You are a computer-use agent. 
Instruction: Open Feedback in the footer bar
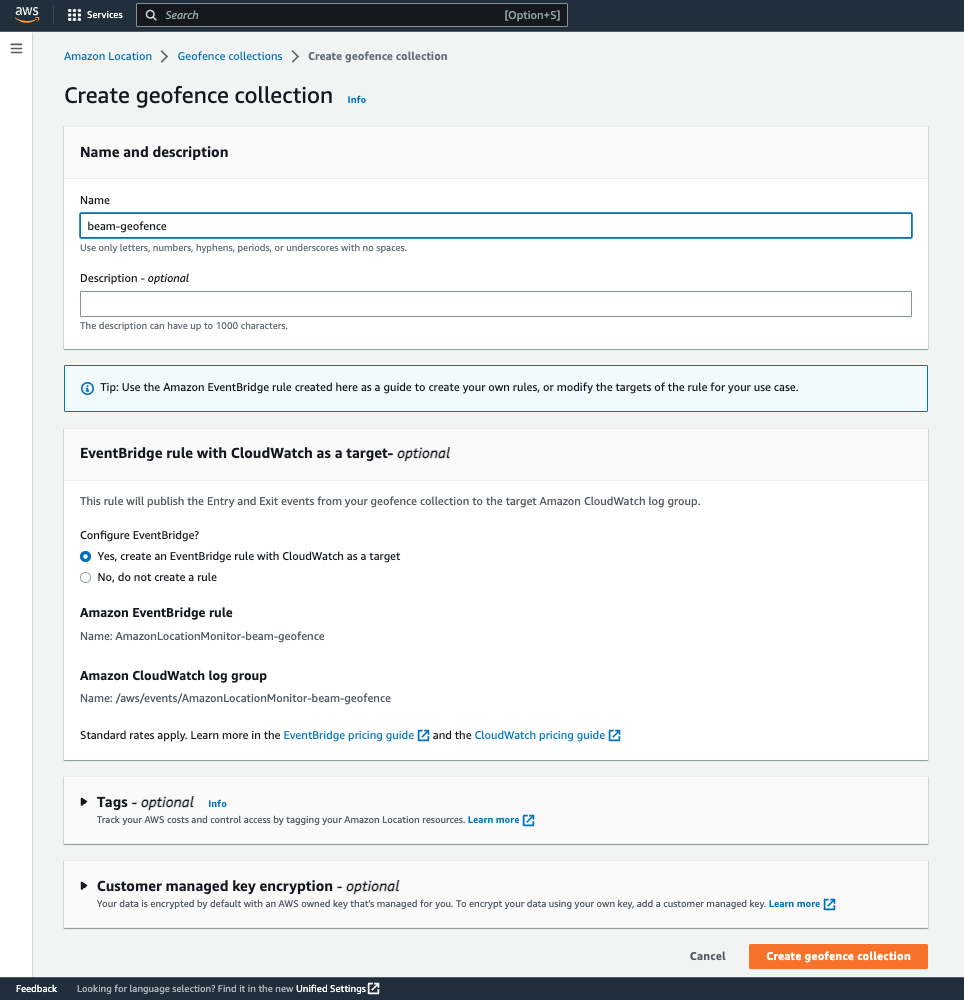point(36,989)
